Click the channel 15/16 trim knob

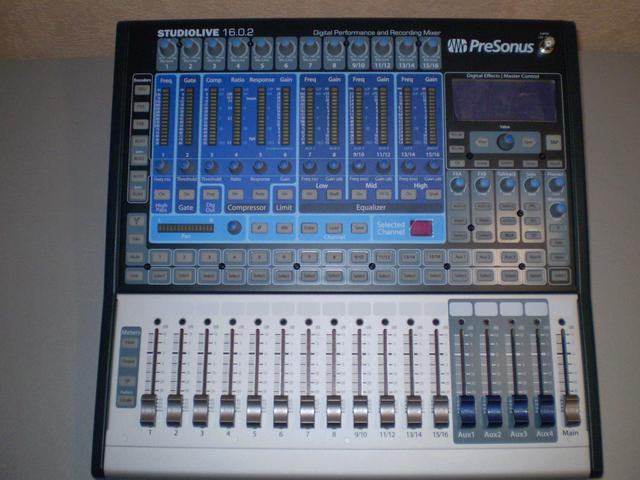coord(431,47)
